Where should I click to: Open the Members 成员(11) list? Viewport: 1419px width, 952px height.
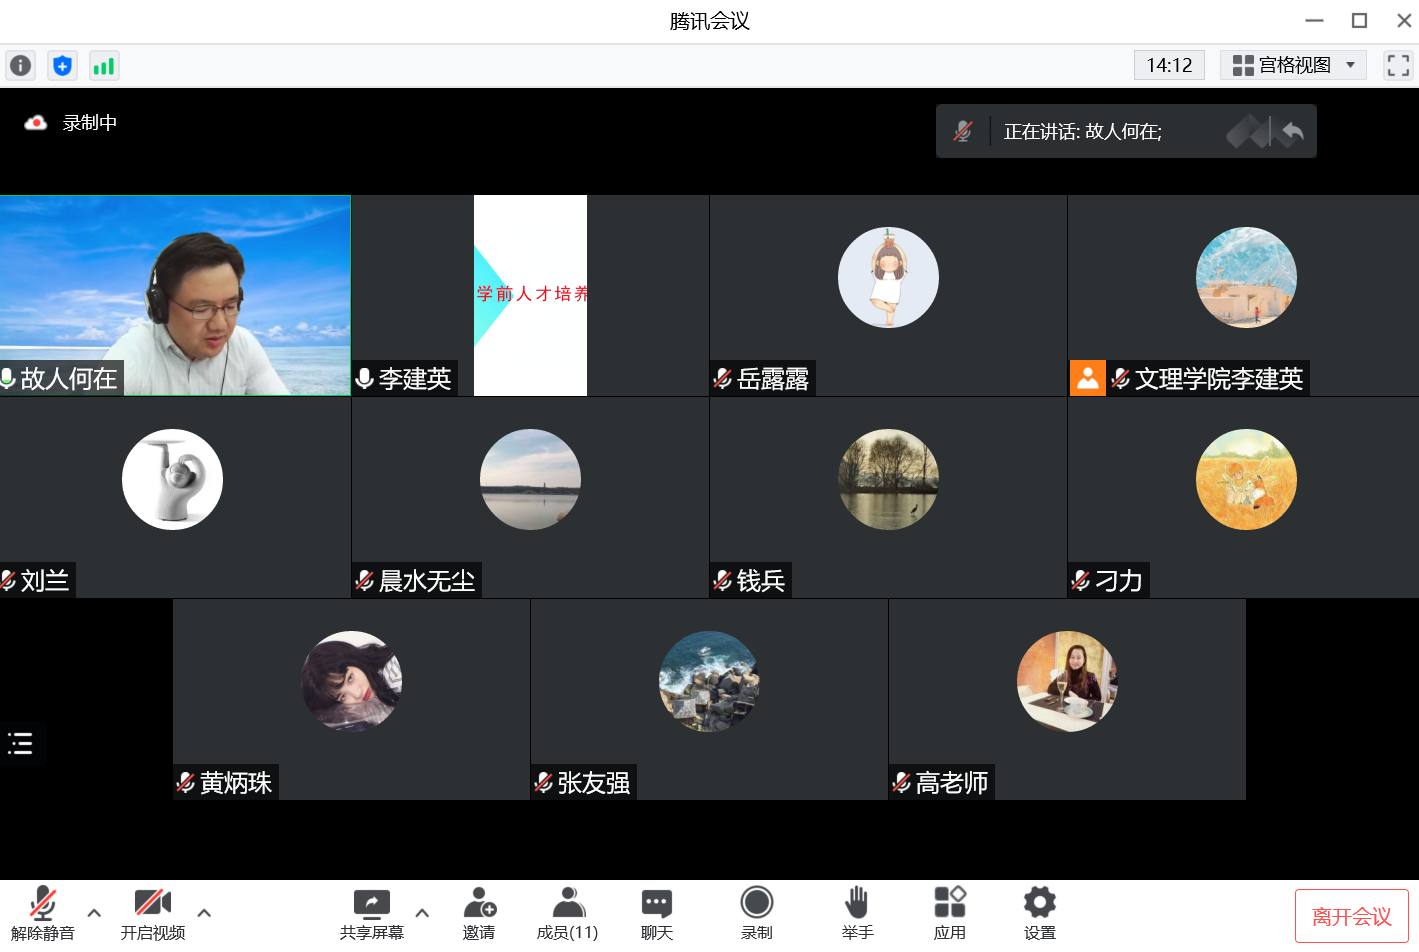coord(567,914)
